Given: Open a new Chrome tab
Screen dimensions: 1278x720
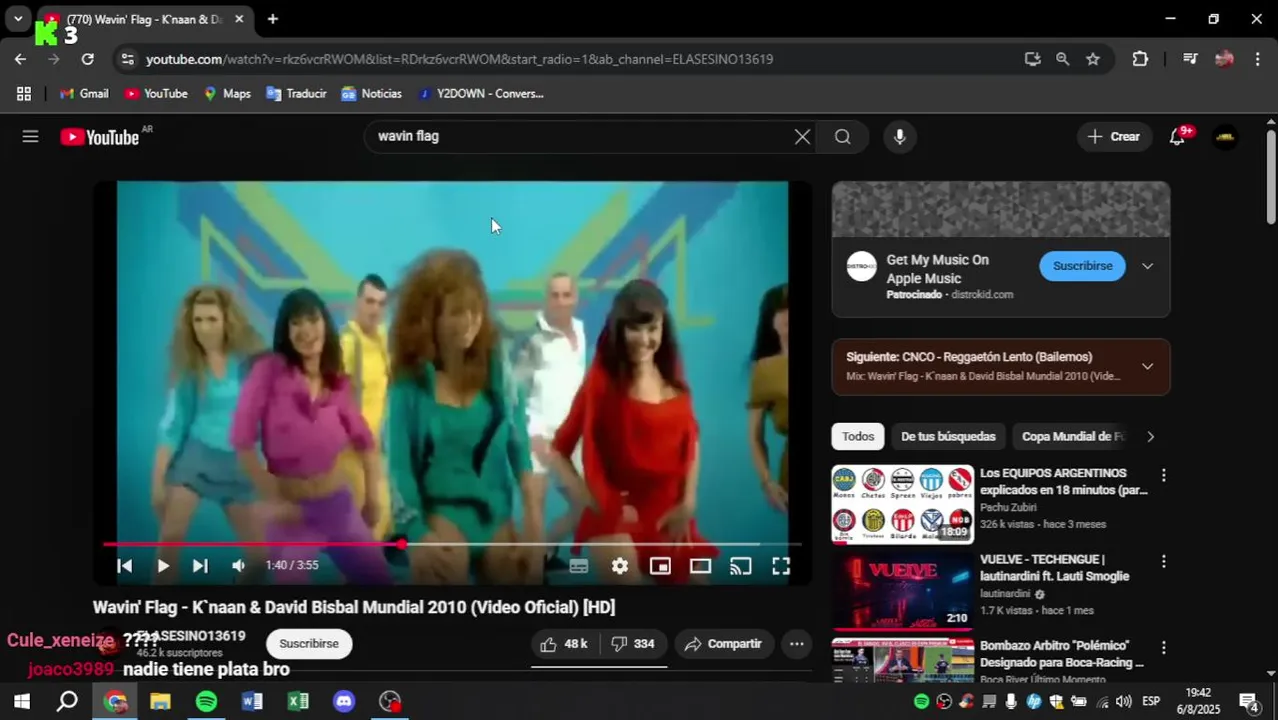Looking at the screenshot, I should point(272,19).
